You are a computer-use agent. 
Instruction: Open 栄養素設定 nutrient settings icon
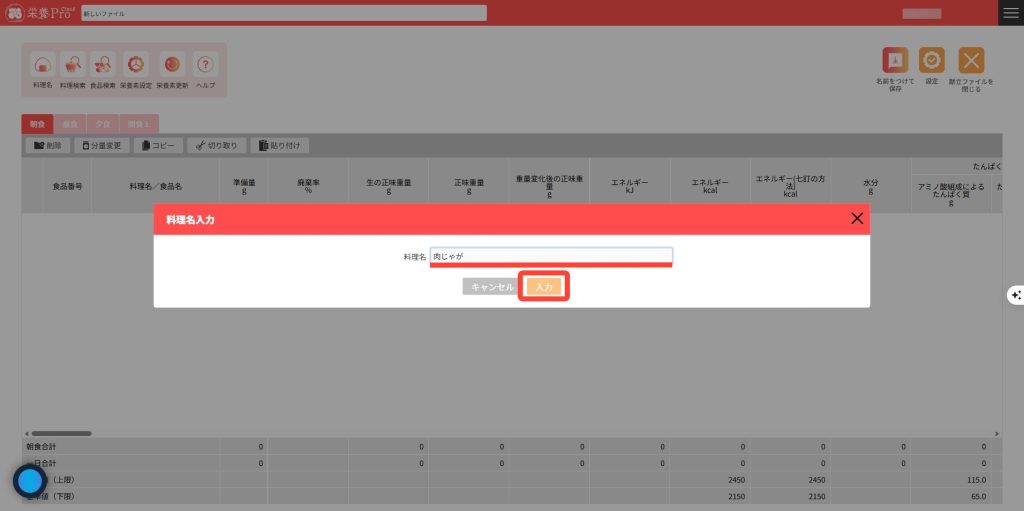pyautogui.click(x=136, y=66)
